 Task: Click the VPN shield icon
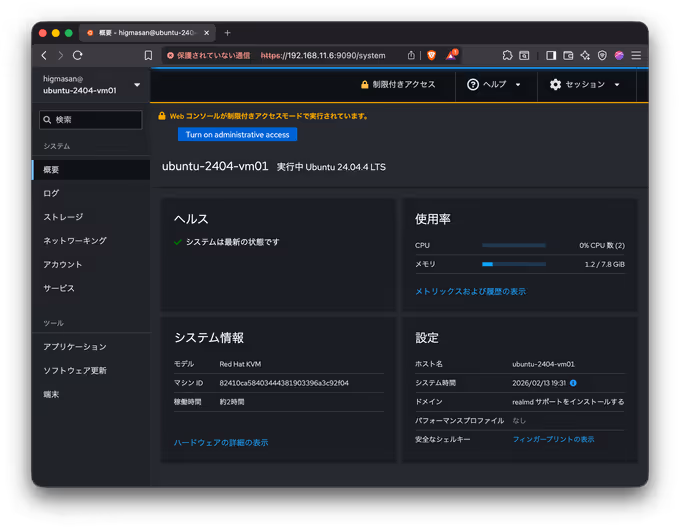[x=602, y=56]
